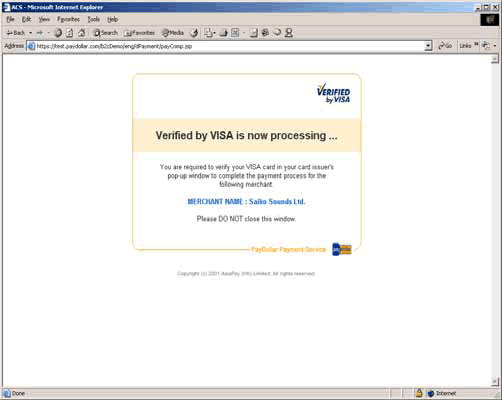Click the Messenger person icon
This screenshot has width=502, height=400.
[x=289, y=33]
